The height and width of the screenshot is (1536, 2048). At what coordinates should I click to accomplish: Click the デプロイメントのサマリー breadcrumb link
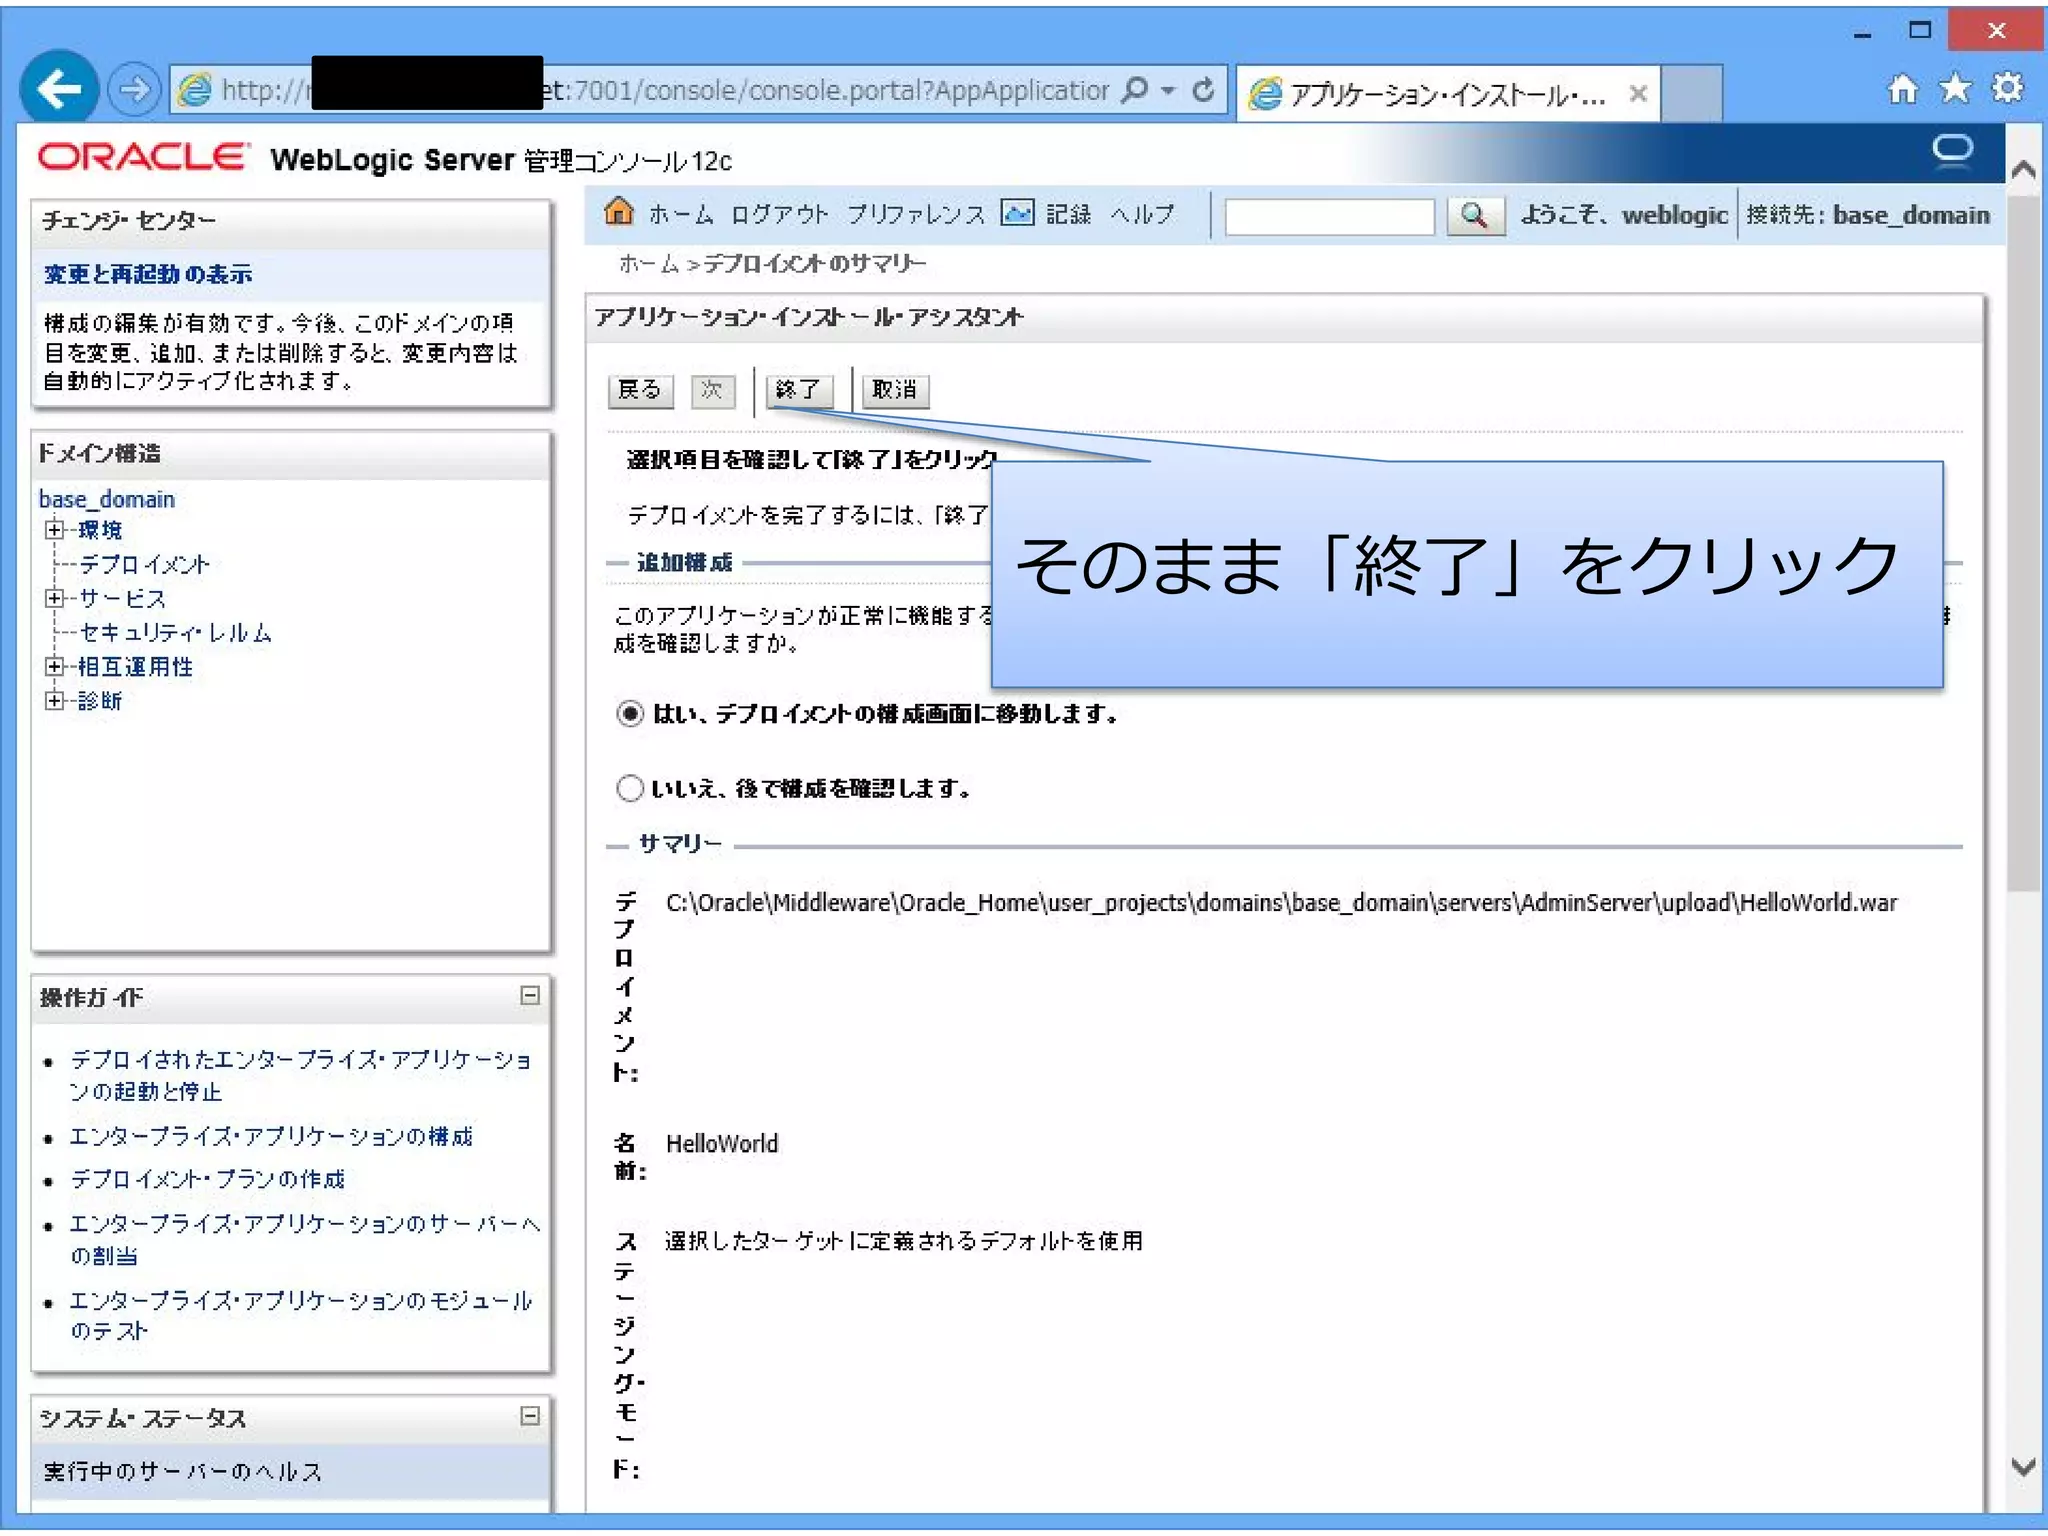815,264
